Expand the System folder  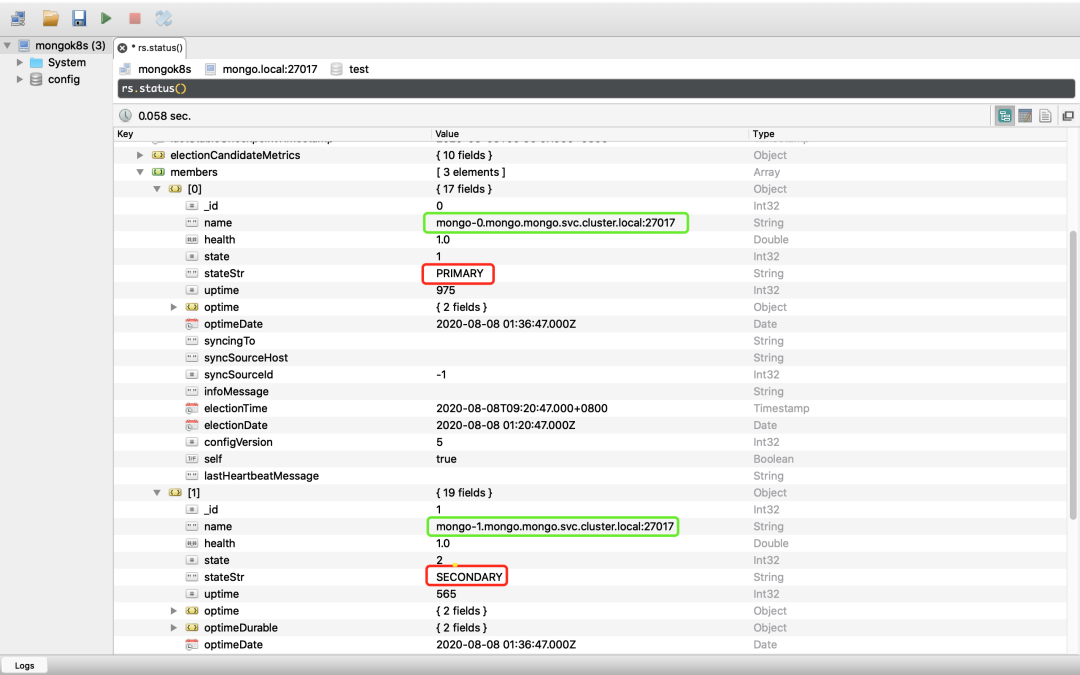pyautogui.click(x=19, y=62)
